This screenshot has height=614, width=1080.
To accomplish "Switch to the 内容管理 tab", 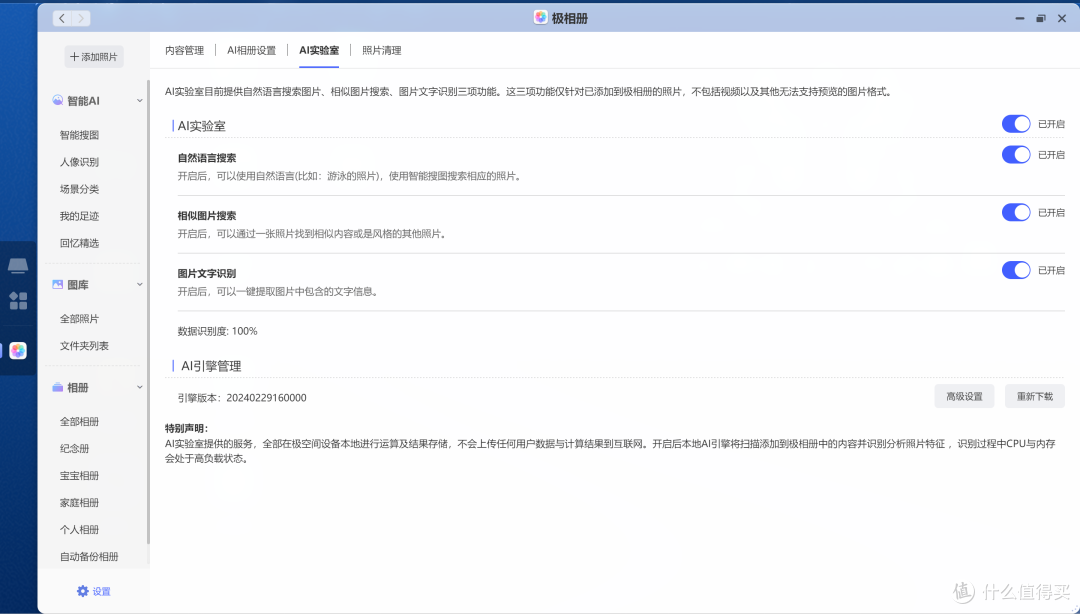I will coord(185,50).
